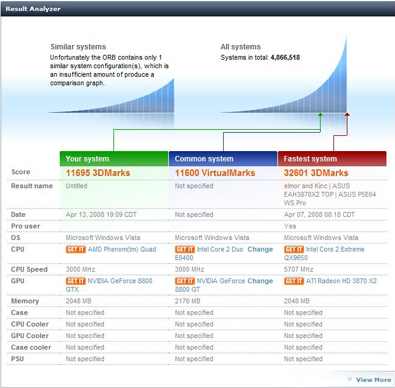The width and height of the screenshot is (395, 388).
Task: Open the AMD Phenom(tm) Quad link
Action: [x=122, y=249]
